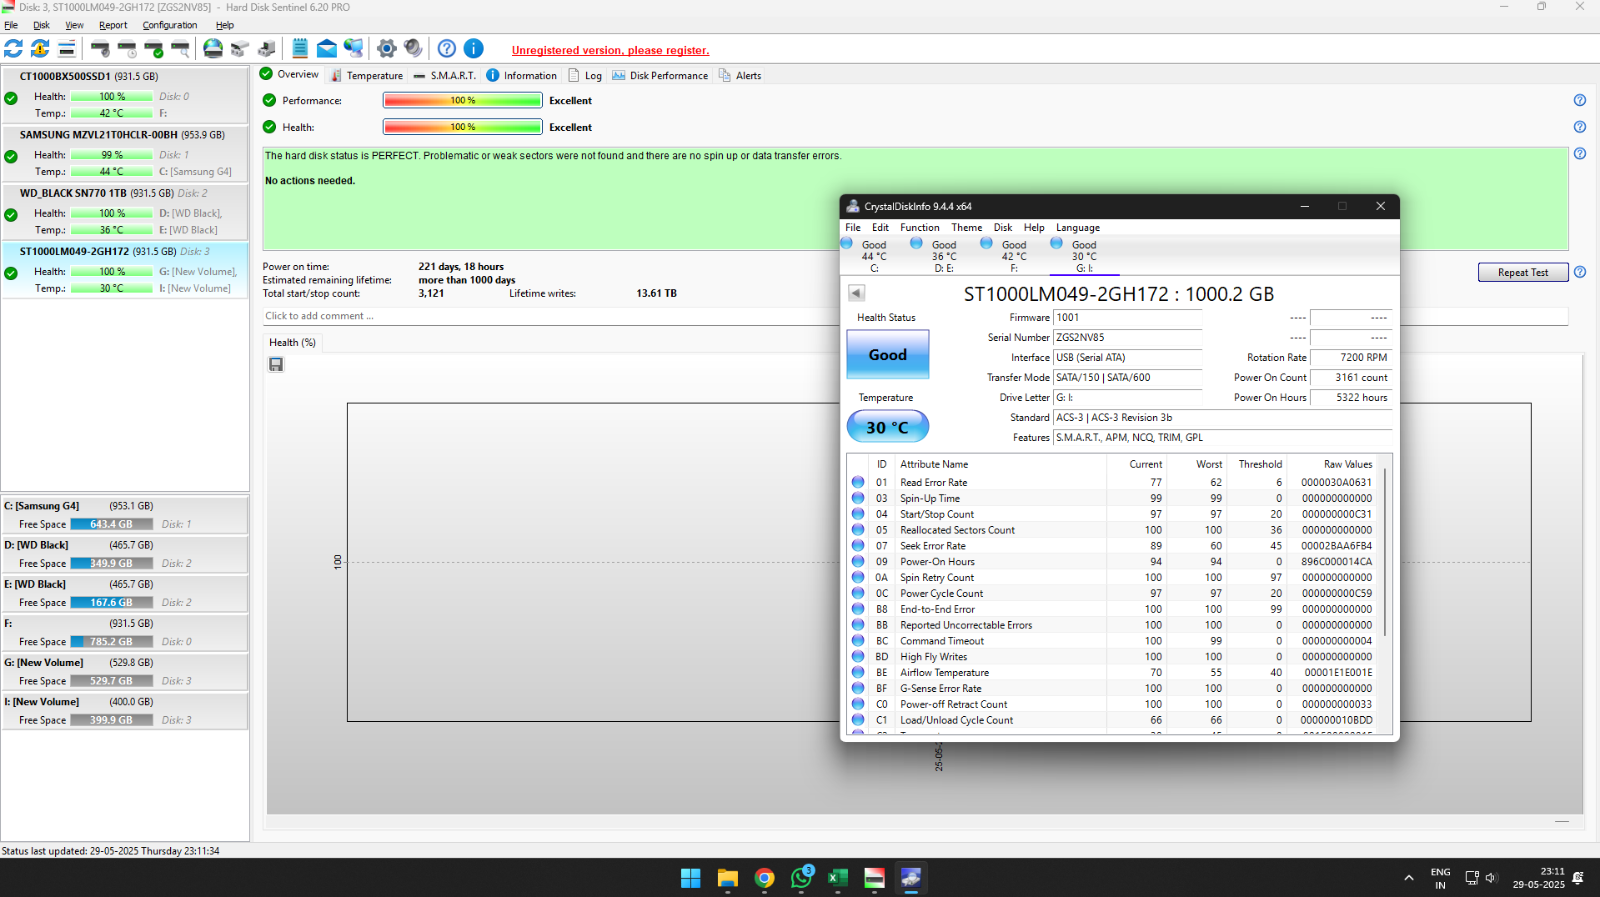1600x897 pixels.
Task: Open Google Chrome from the taskbar
Action: [765, 878]
